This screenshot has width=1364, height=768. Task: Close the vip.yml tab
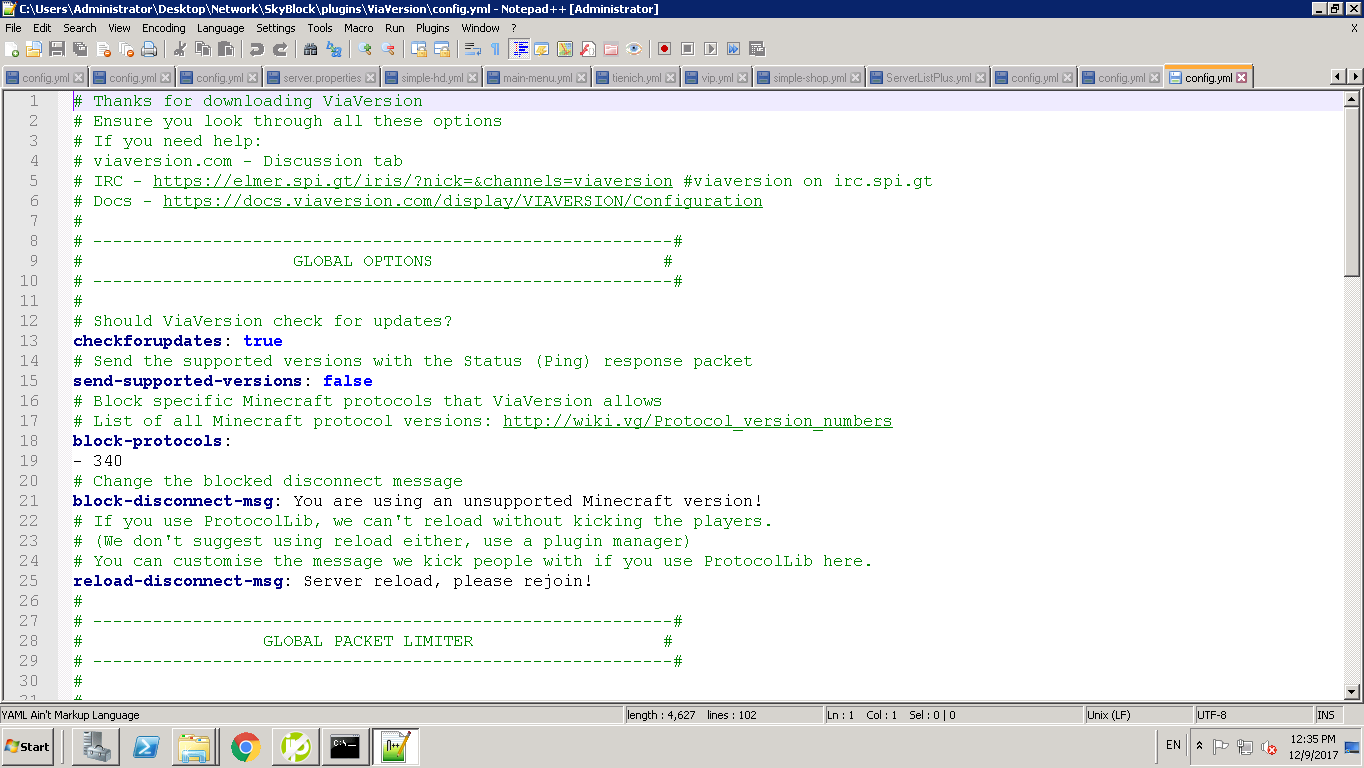coord(744,78)
